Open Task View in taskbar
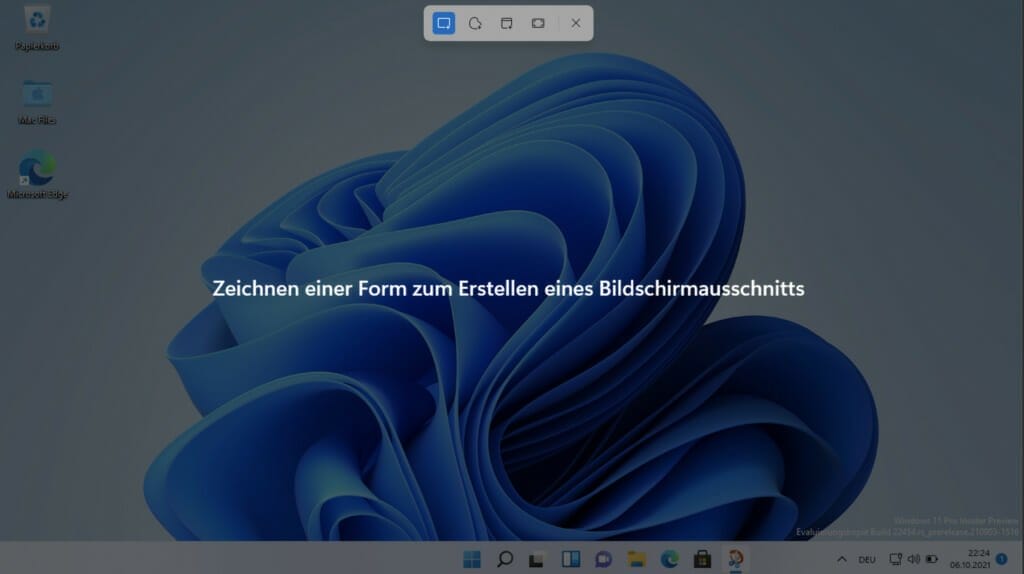This screenshot has width=1024, height=574. (x=537, y=559)
